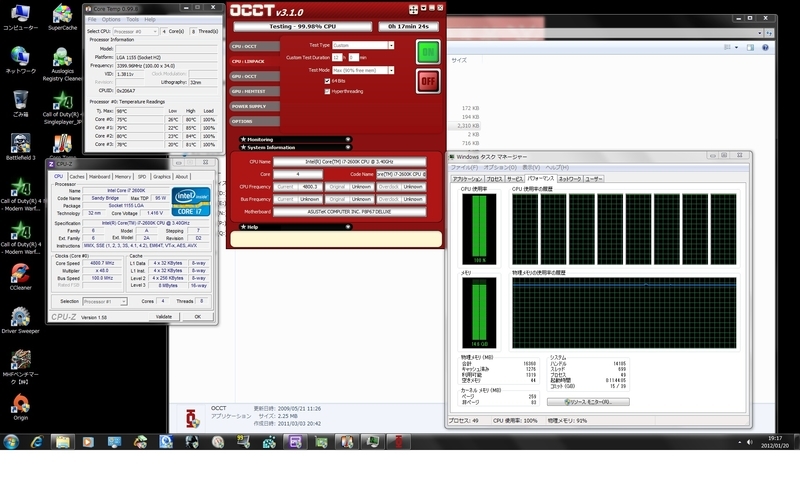
Task: Toggle the Hyperthreading checkbox in OCCT
Action: click(x=327, y=92)
